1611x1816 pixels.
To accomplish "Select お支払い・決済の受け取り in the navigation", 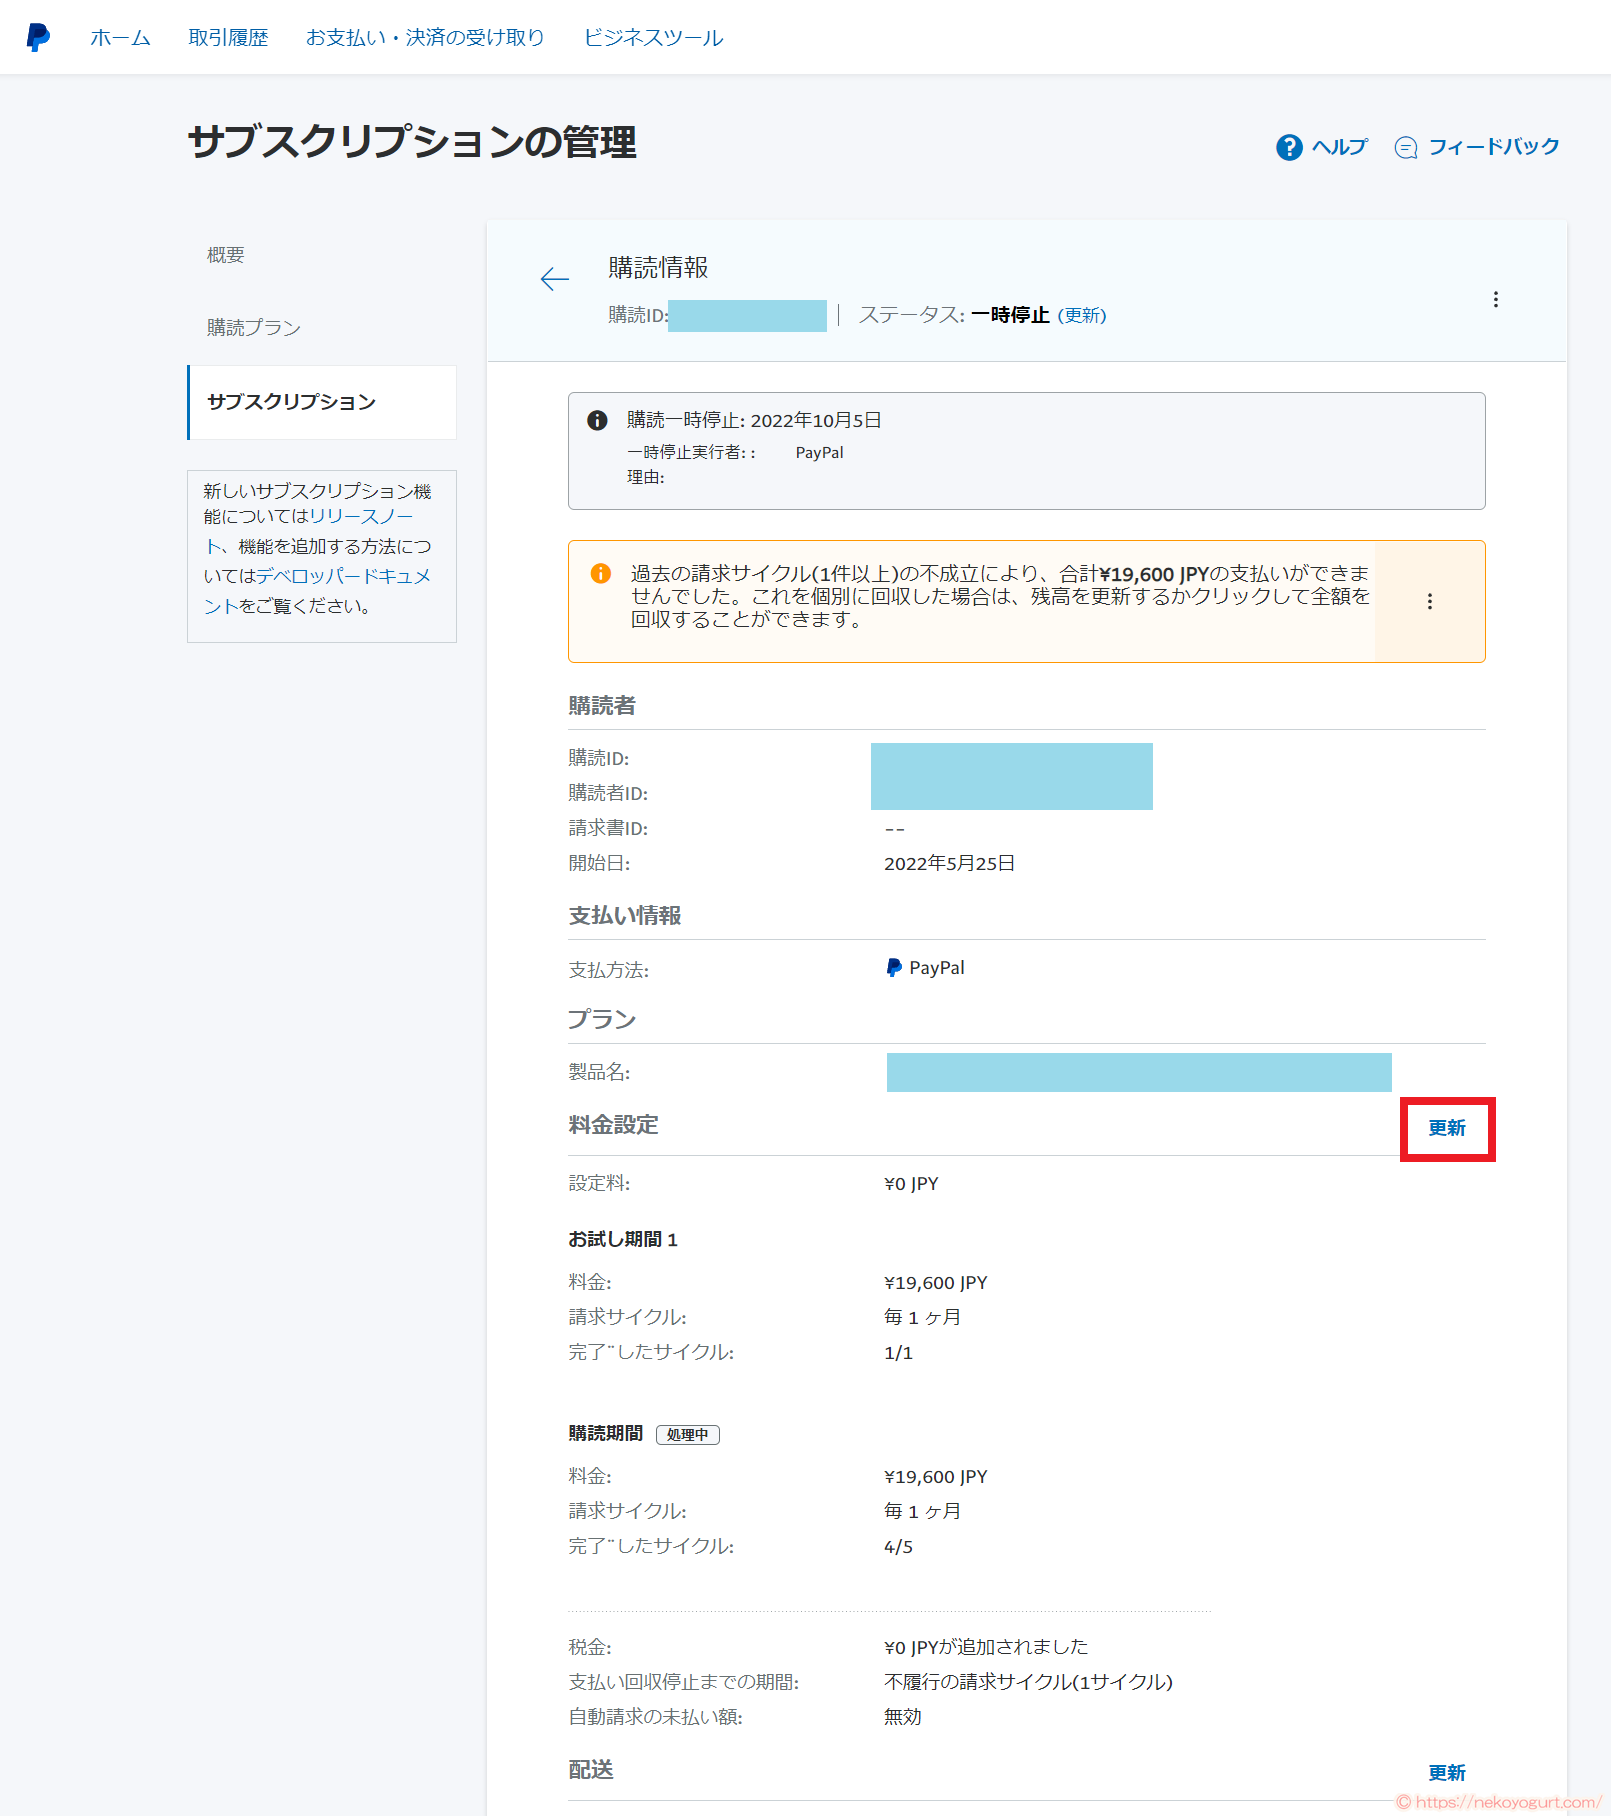I will point(425,38).
